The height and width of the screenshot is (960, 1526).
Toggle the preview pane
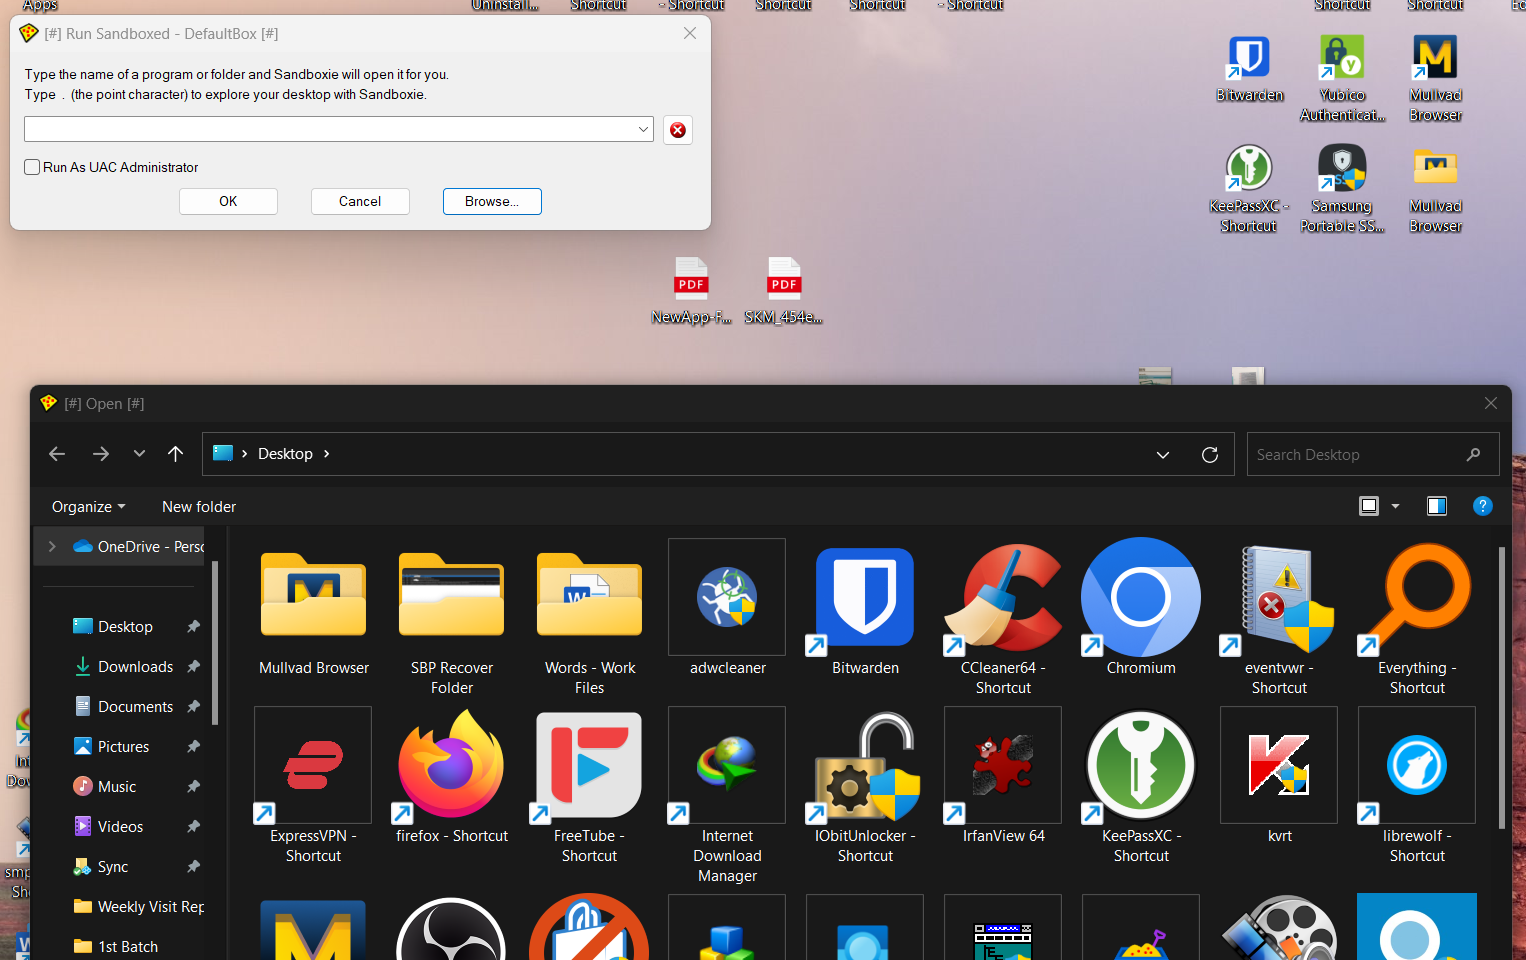pos(1437,506)
